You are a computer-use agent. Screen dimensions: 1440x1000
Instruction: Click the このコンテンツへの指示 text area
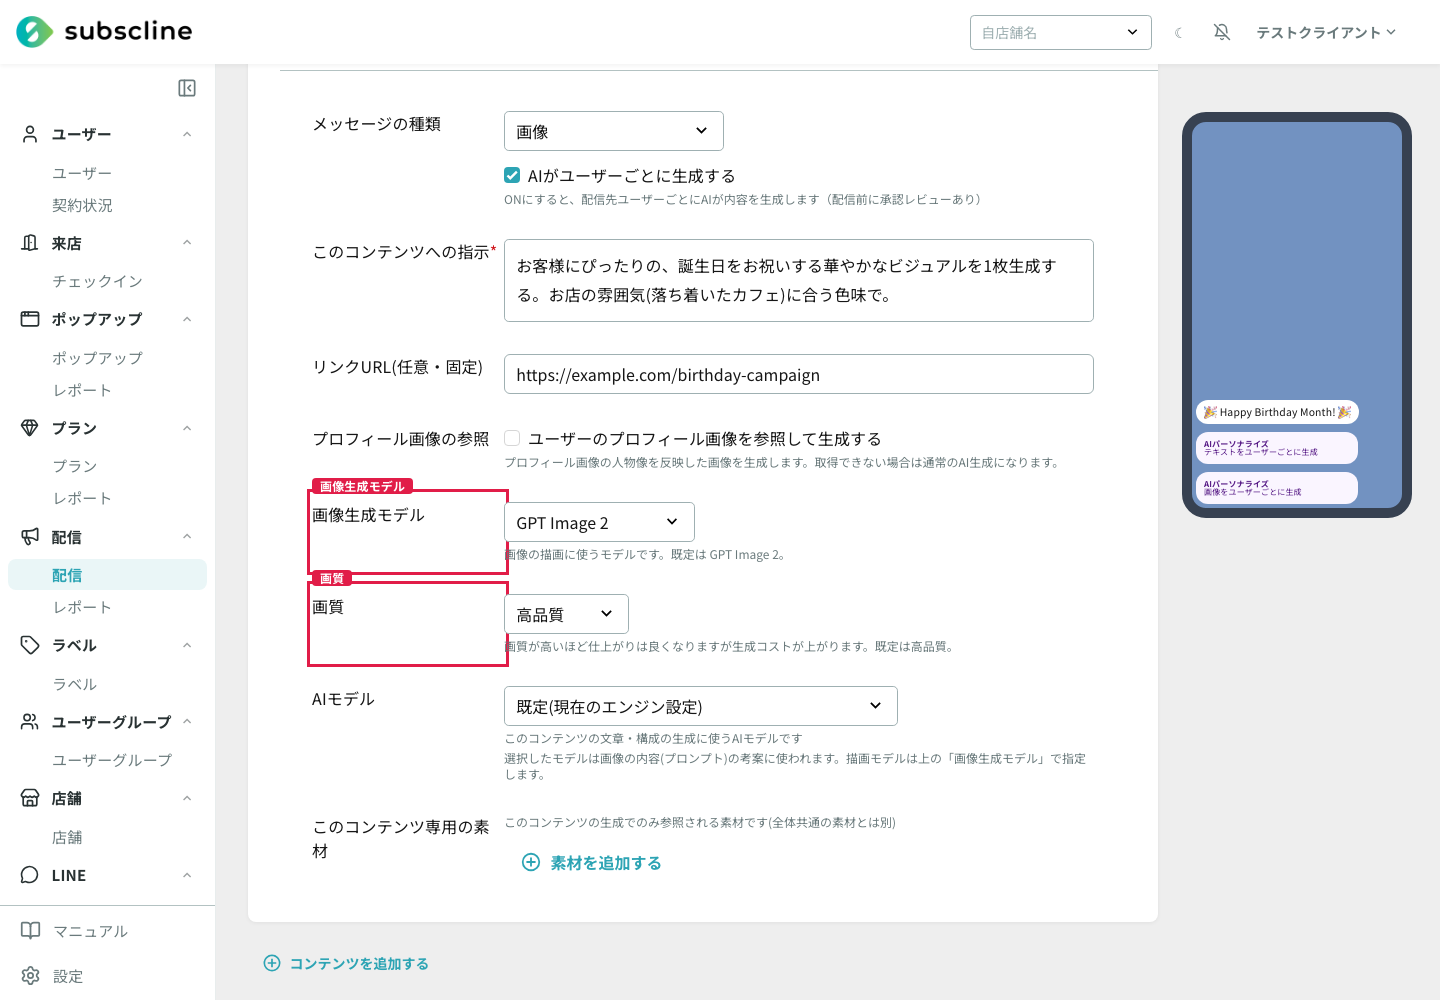[799, 280]
